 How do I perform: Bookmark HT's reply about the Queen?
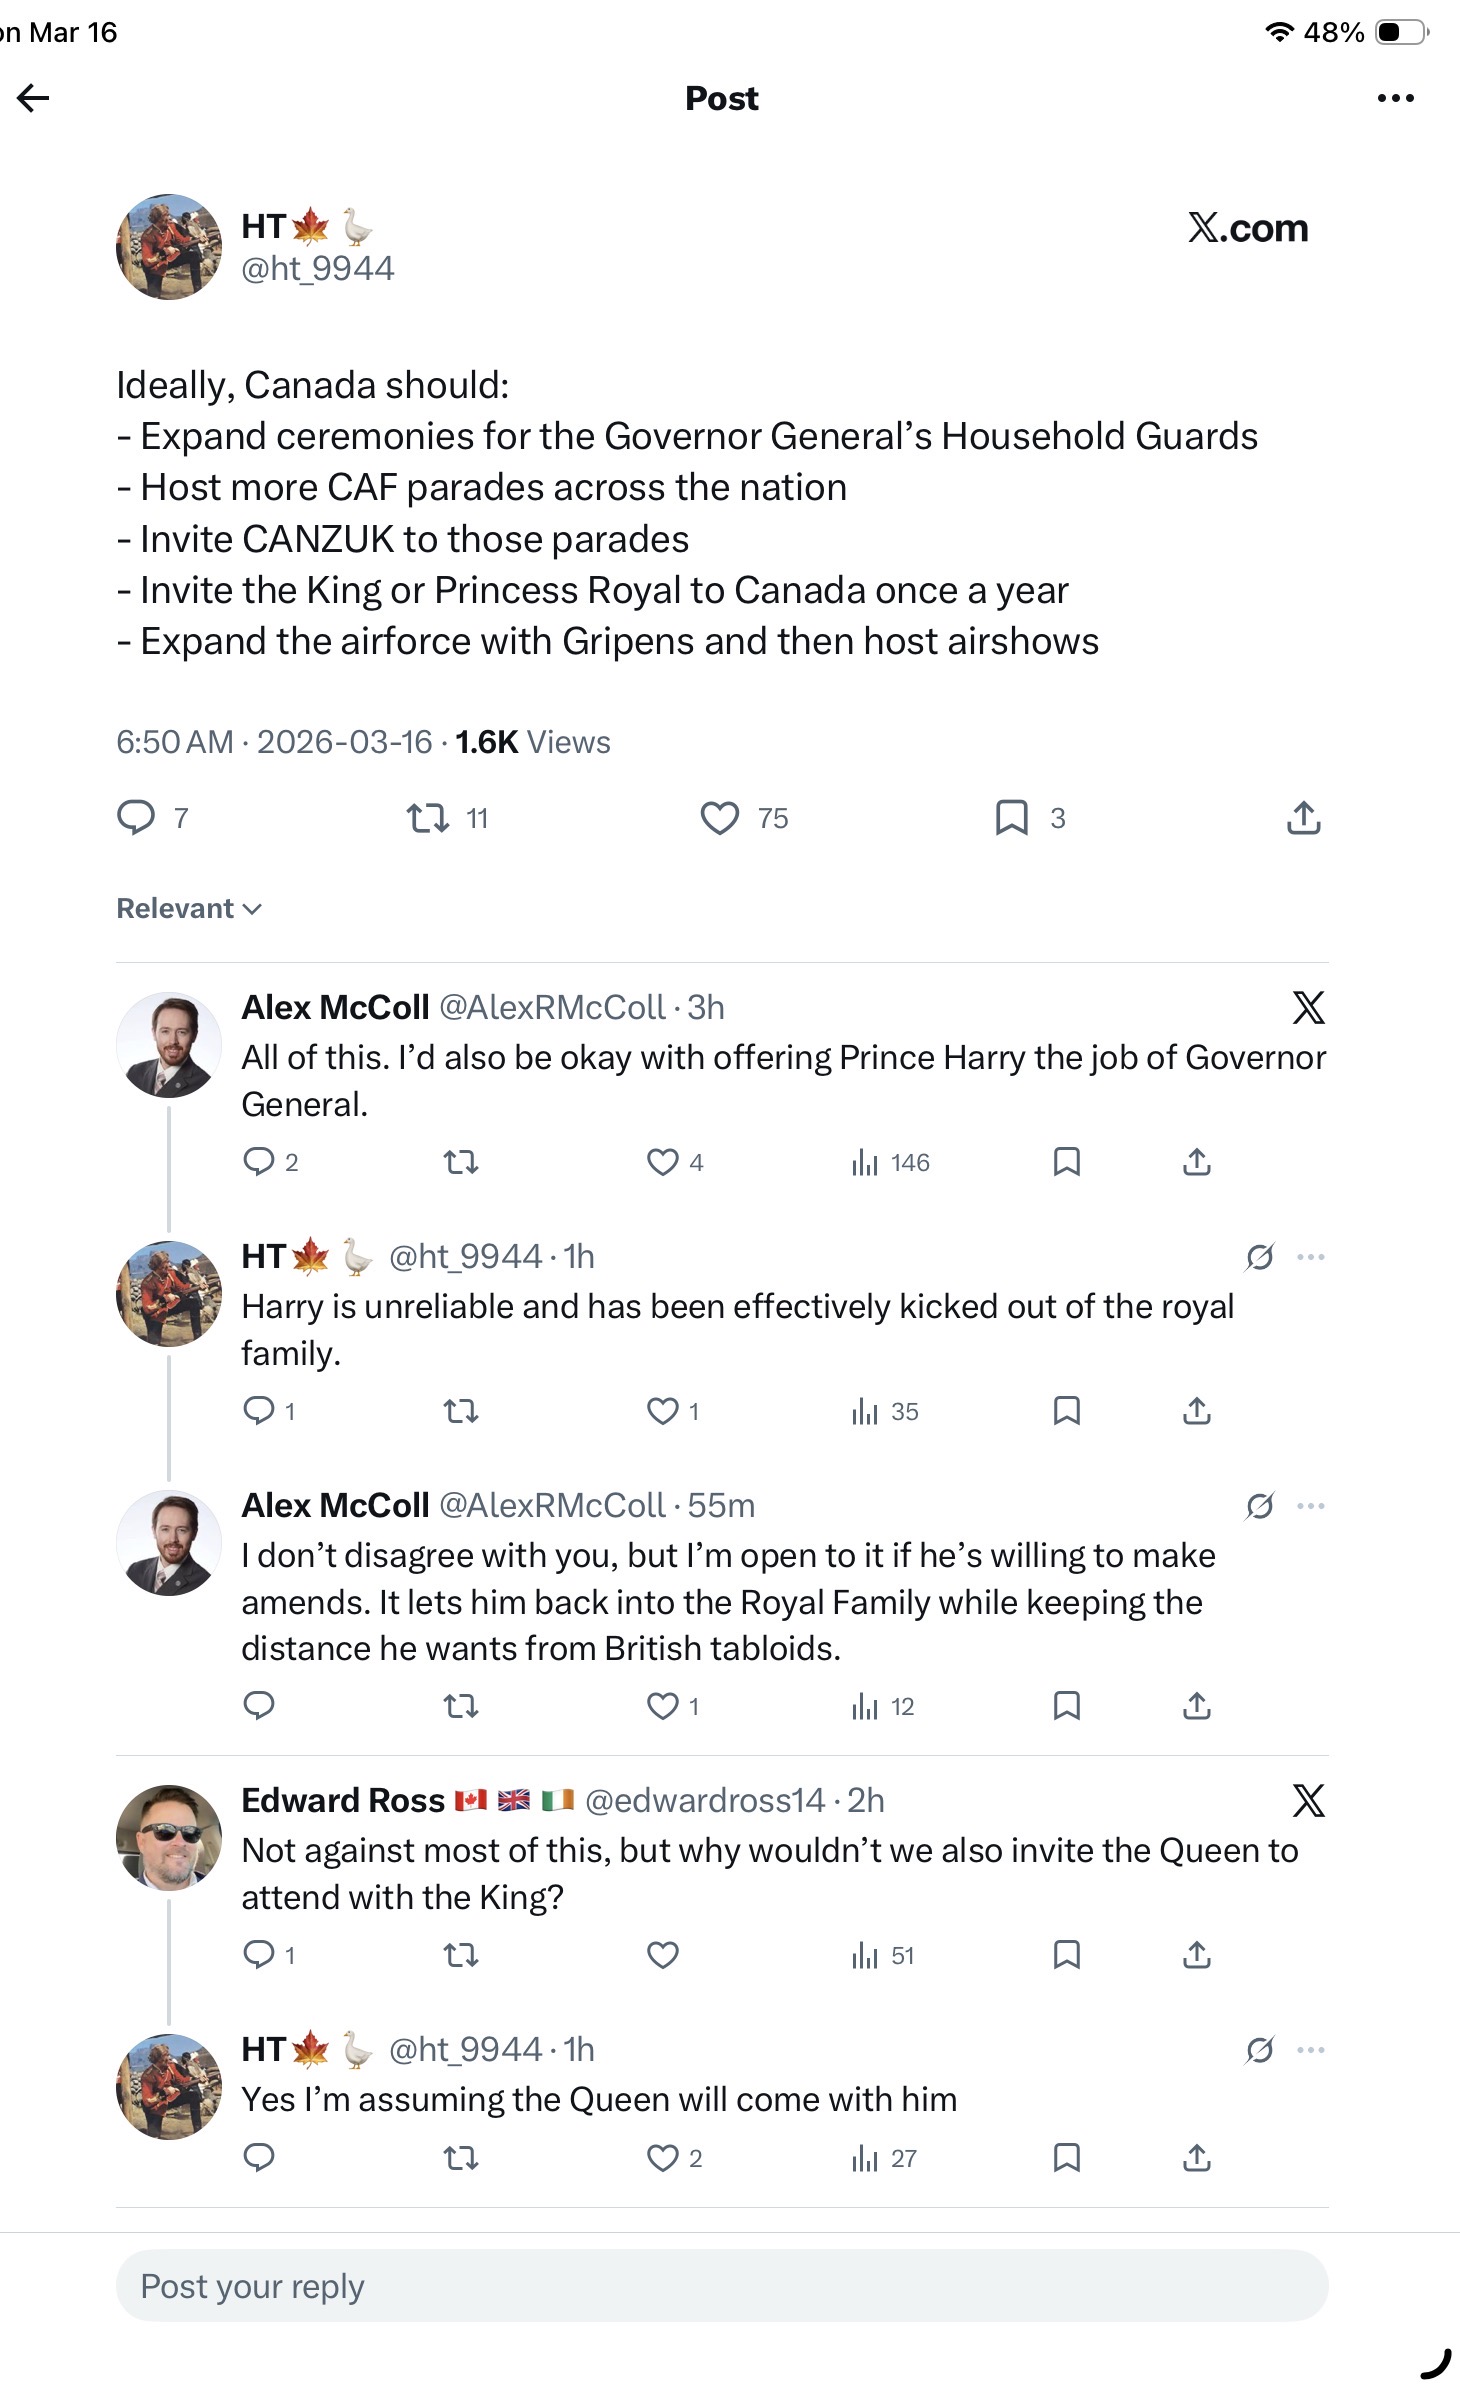pyautogui.click(x=1067, y=2158)
